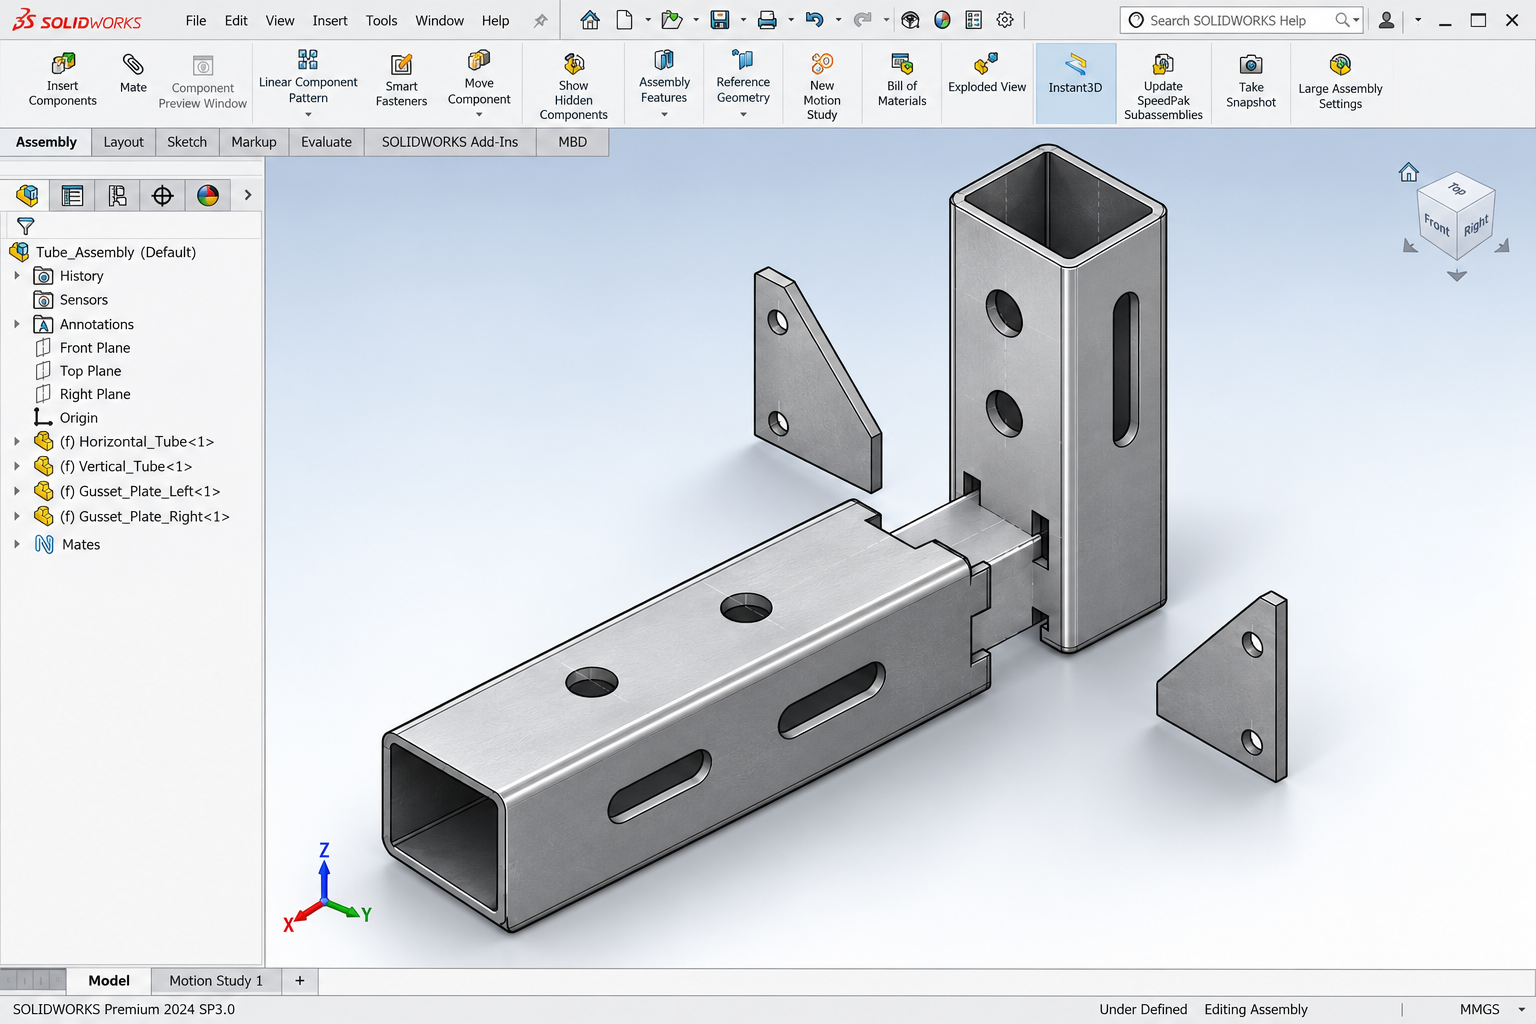Expand the Mates folder in tree
Viewport: 1536px width, 1024px height.
tap(16, 544)
